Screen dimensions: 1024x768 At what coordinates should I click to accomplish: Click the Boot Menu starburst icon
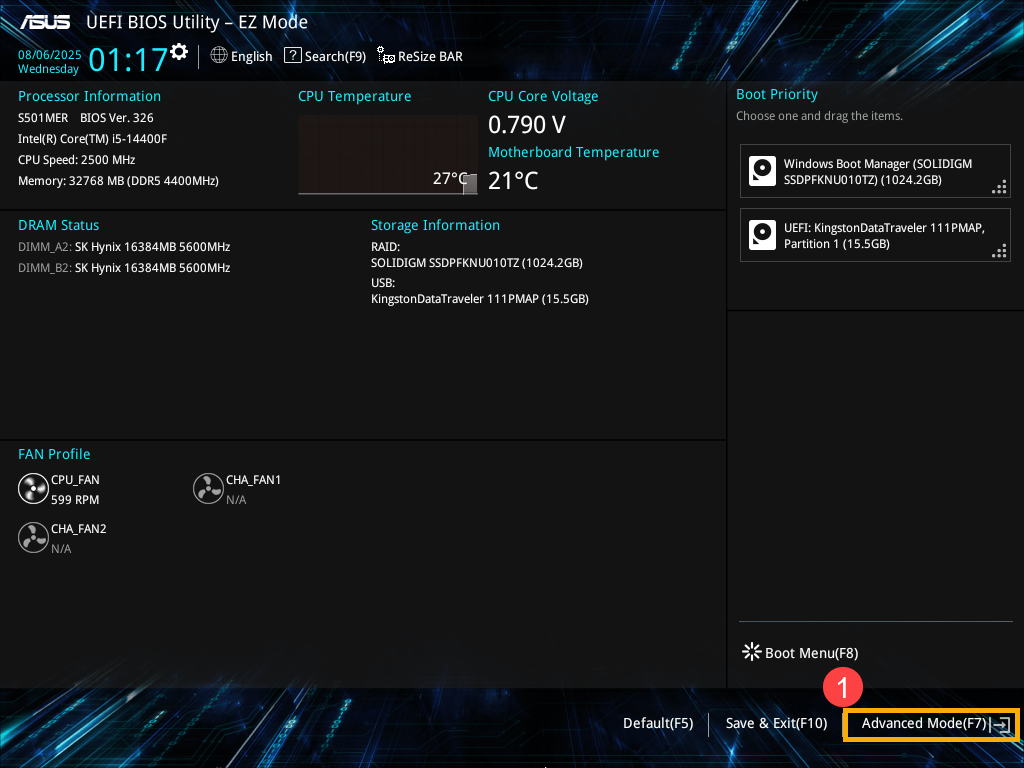click(752, 652)
